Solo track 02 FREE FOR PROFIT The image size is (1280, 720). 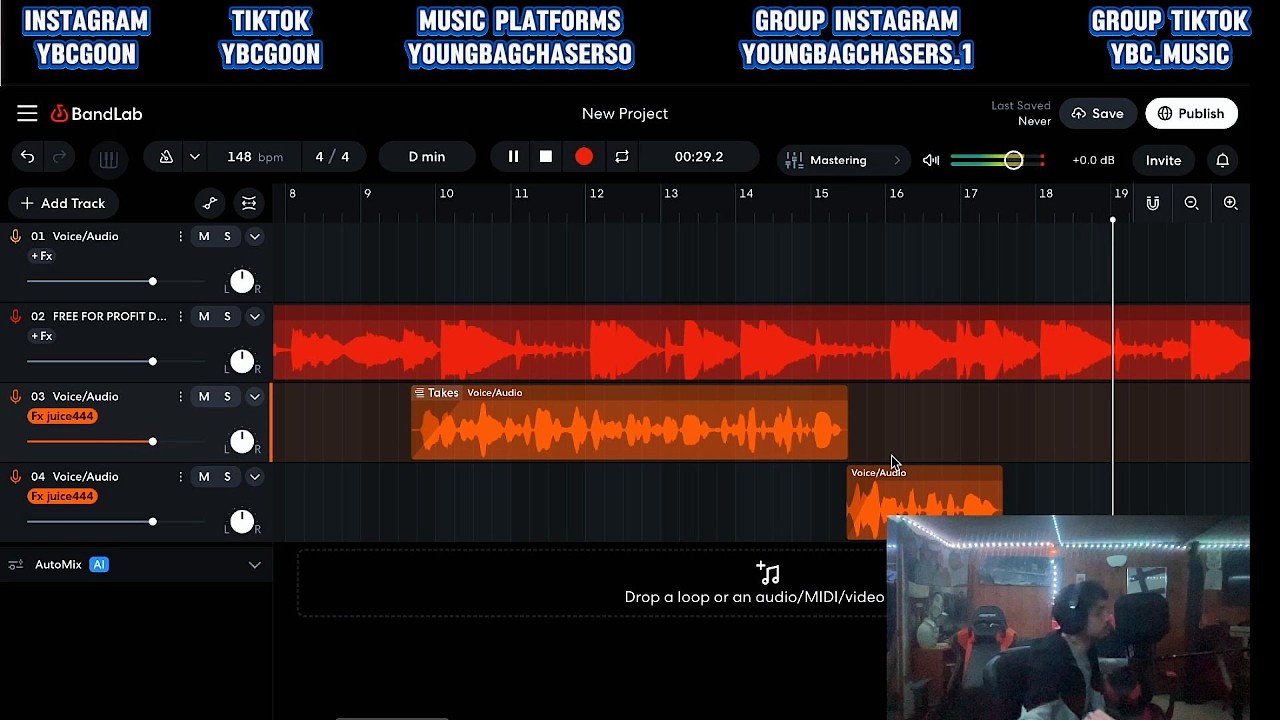pyautogui.click(x=227, y=316)
